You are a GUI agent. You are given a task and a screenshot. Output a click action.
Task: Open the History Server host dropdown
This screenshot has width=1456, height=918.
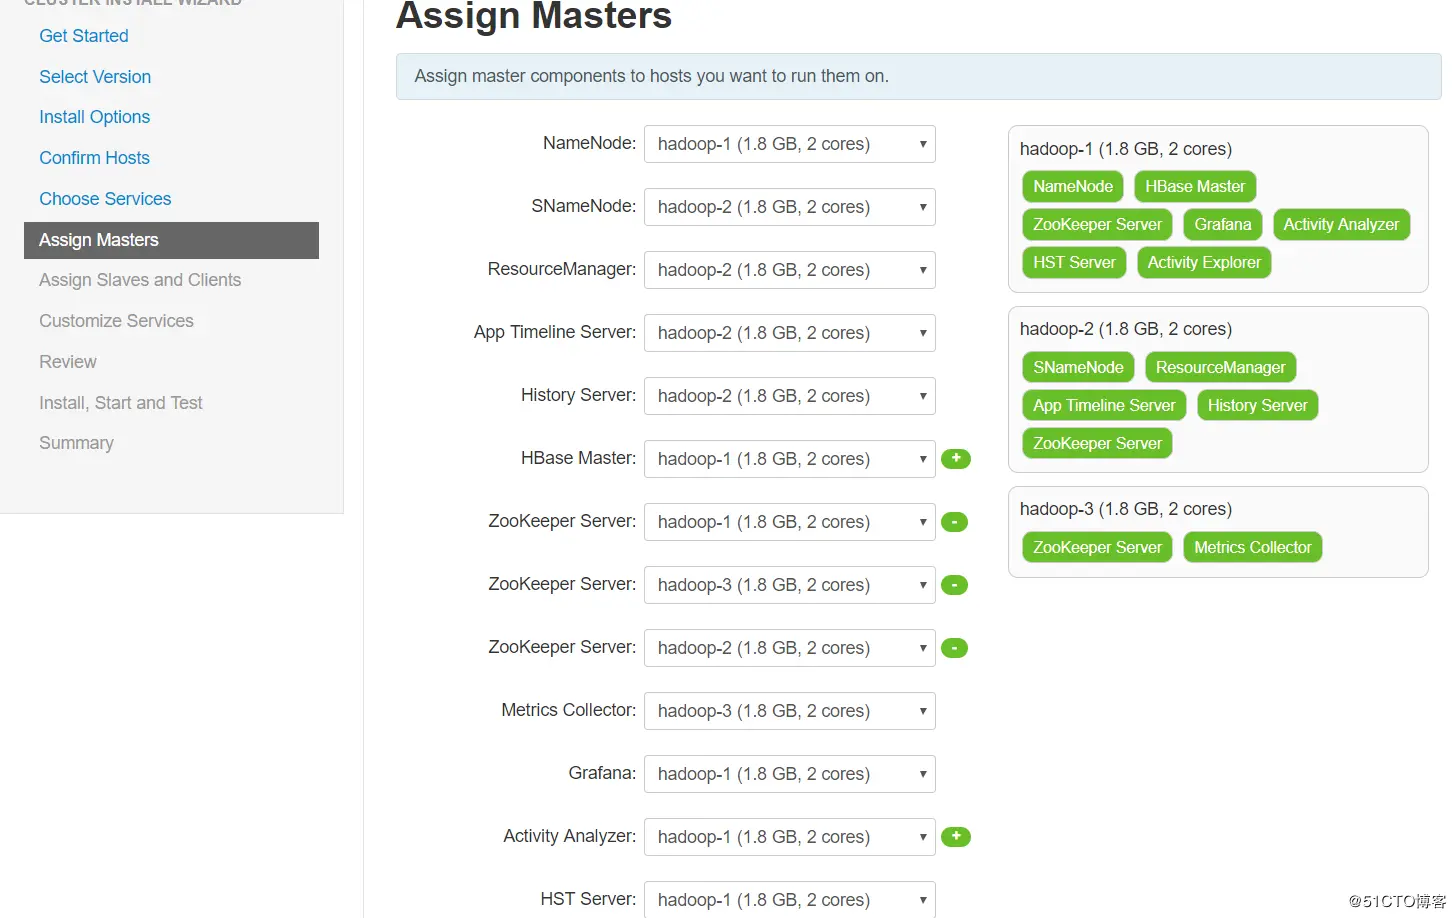[790, 396]
